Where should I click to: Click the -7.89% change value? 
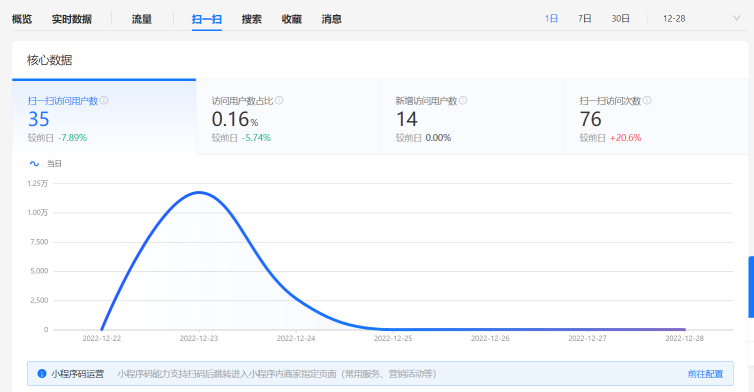coord(72,138)
